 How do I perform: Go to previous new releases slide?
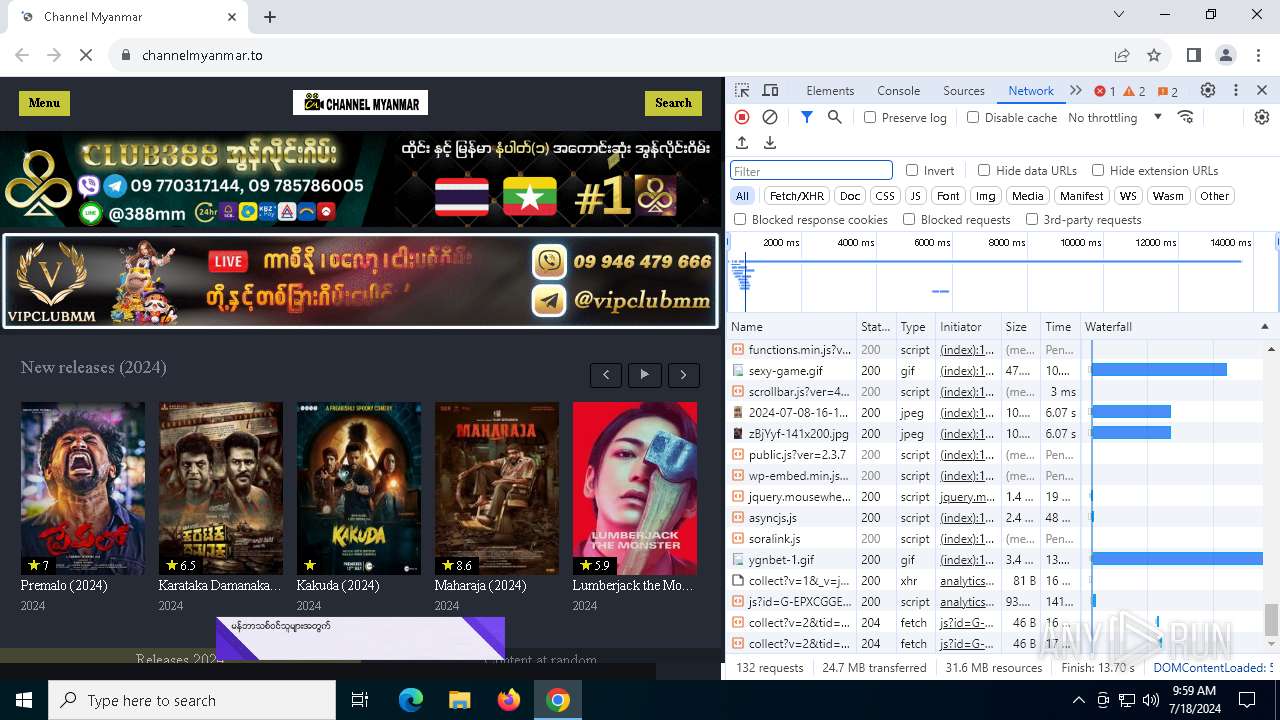pos(606,375)
